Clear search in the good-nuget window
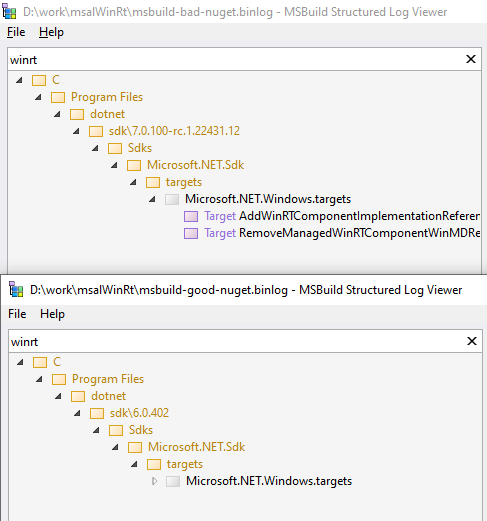 (x=472, y=341)
